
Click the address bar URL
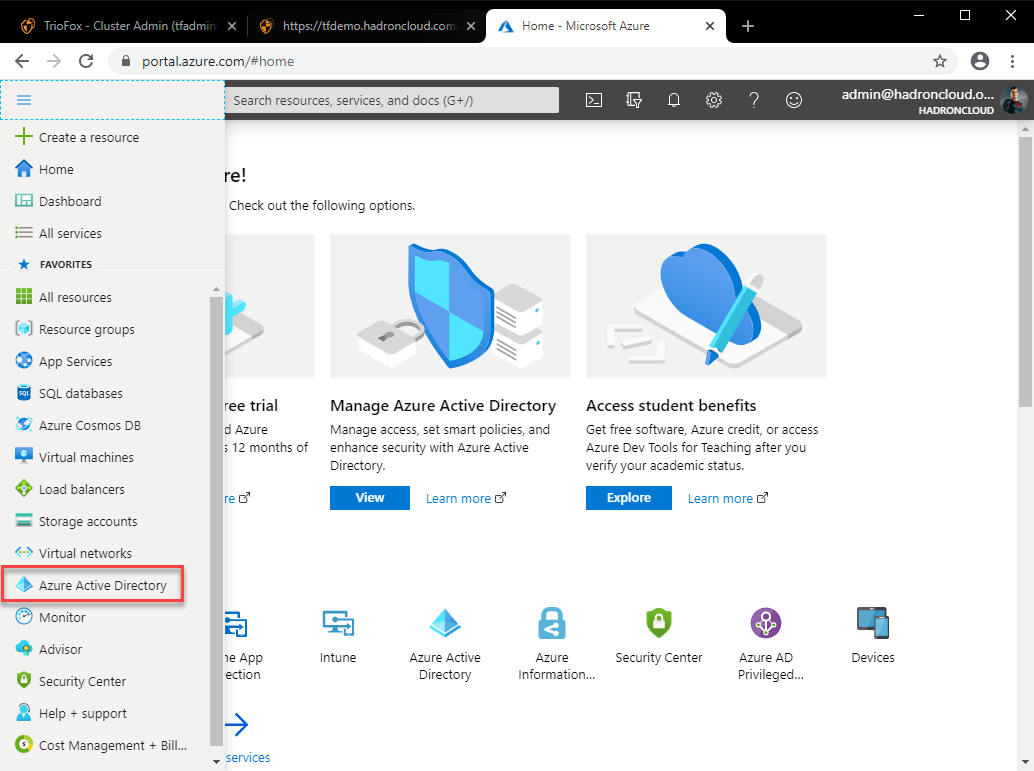(x=218, y=61)
